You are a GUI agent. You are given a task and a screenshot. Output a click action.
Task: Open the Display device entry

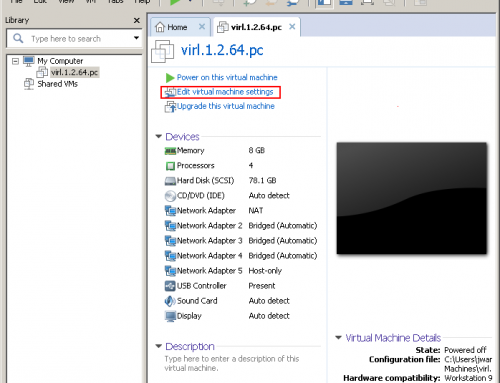pyautogui.click(x=189, y=316)
